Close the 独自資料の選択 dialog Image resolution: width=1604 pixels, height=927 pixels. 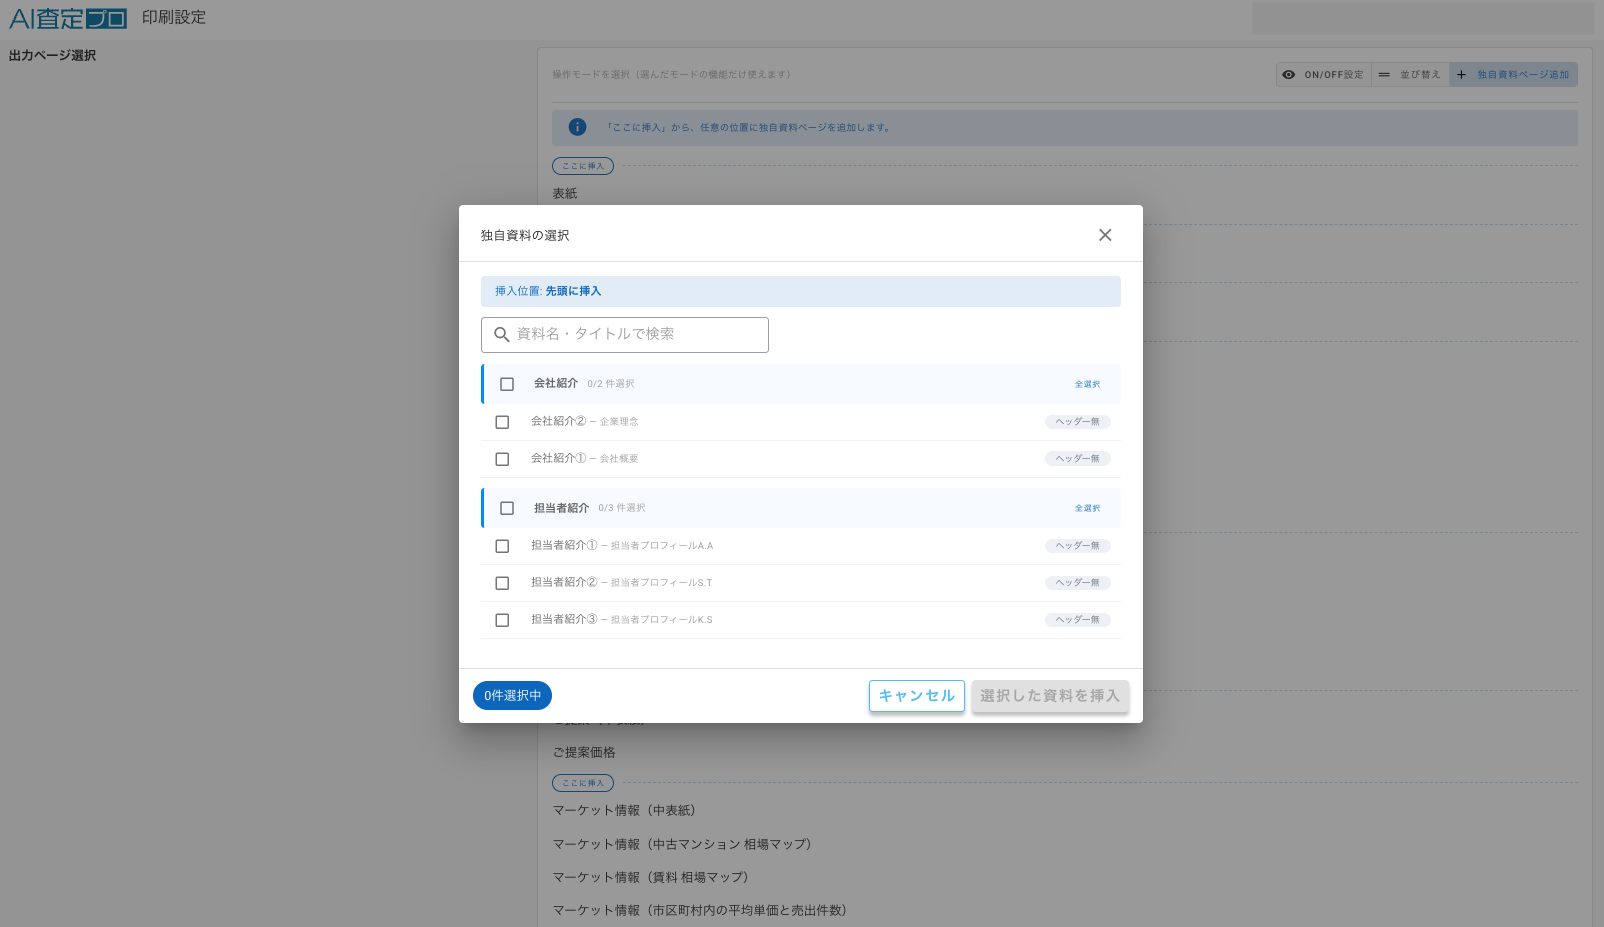(1105, 235)
